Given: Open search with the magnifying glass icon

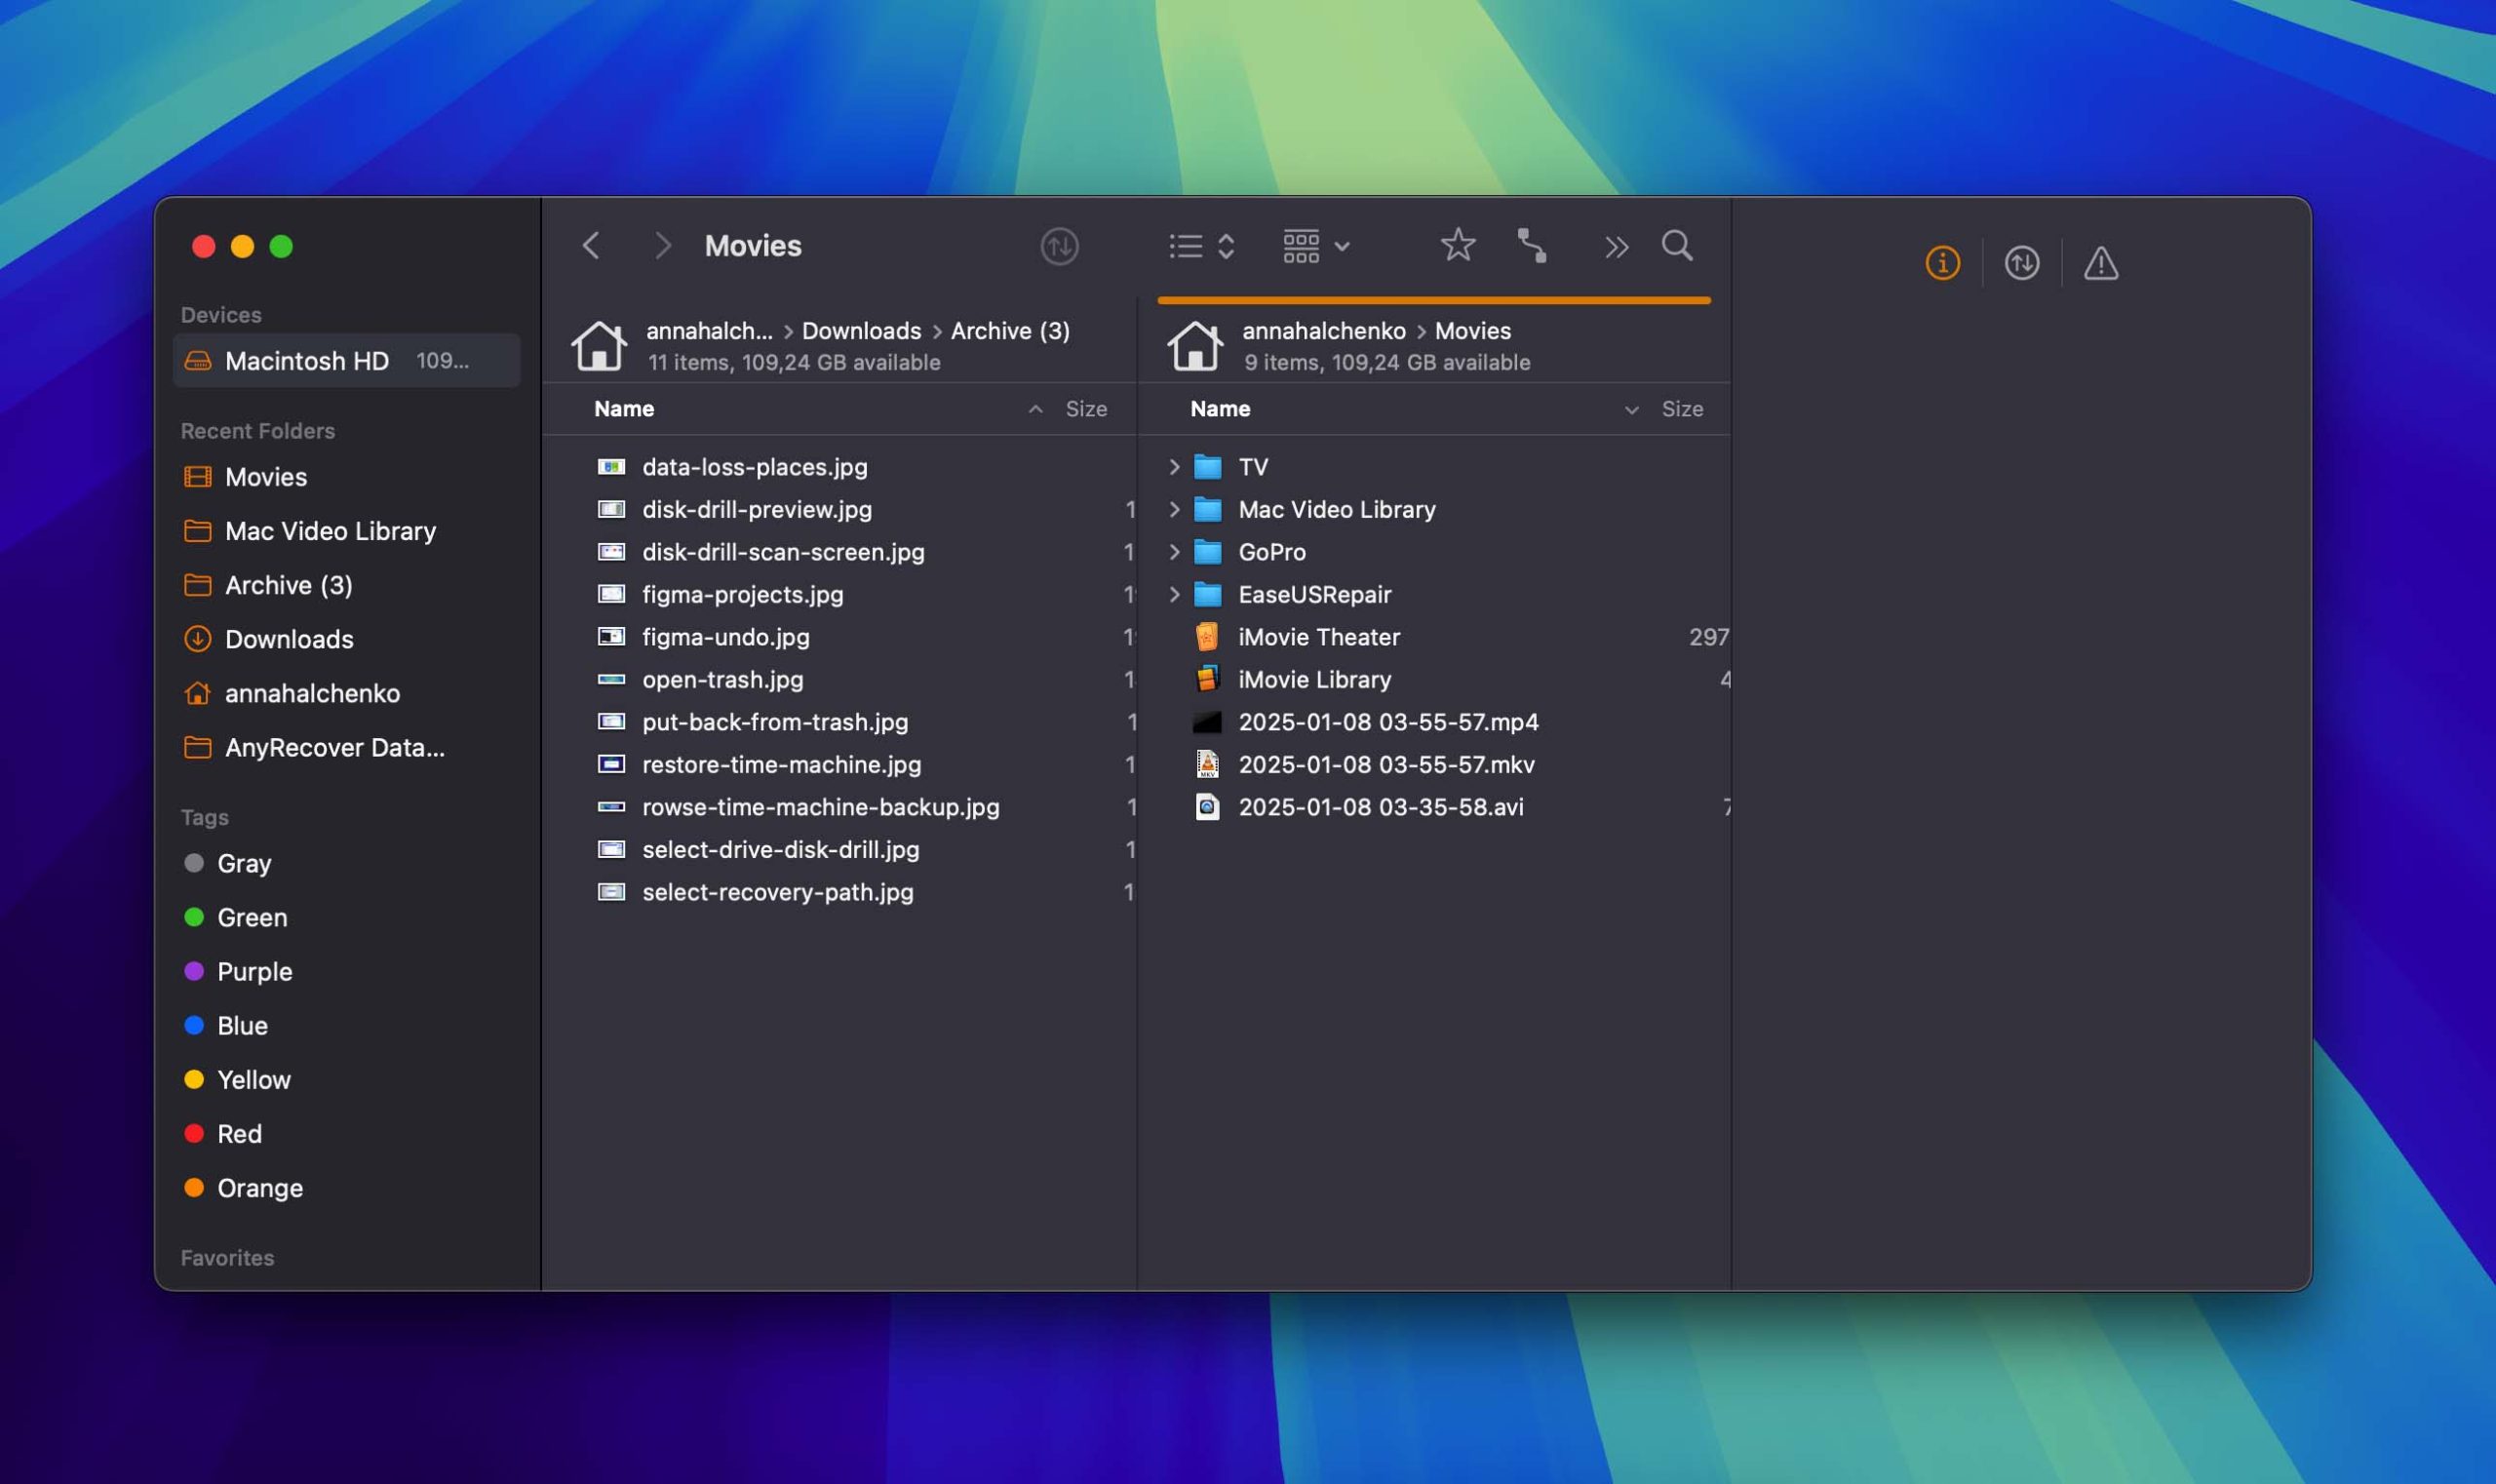Looking at the screenshot, I should (x=1676, y=245).
